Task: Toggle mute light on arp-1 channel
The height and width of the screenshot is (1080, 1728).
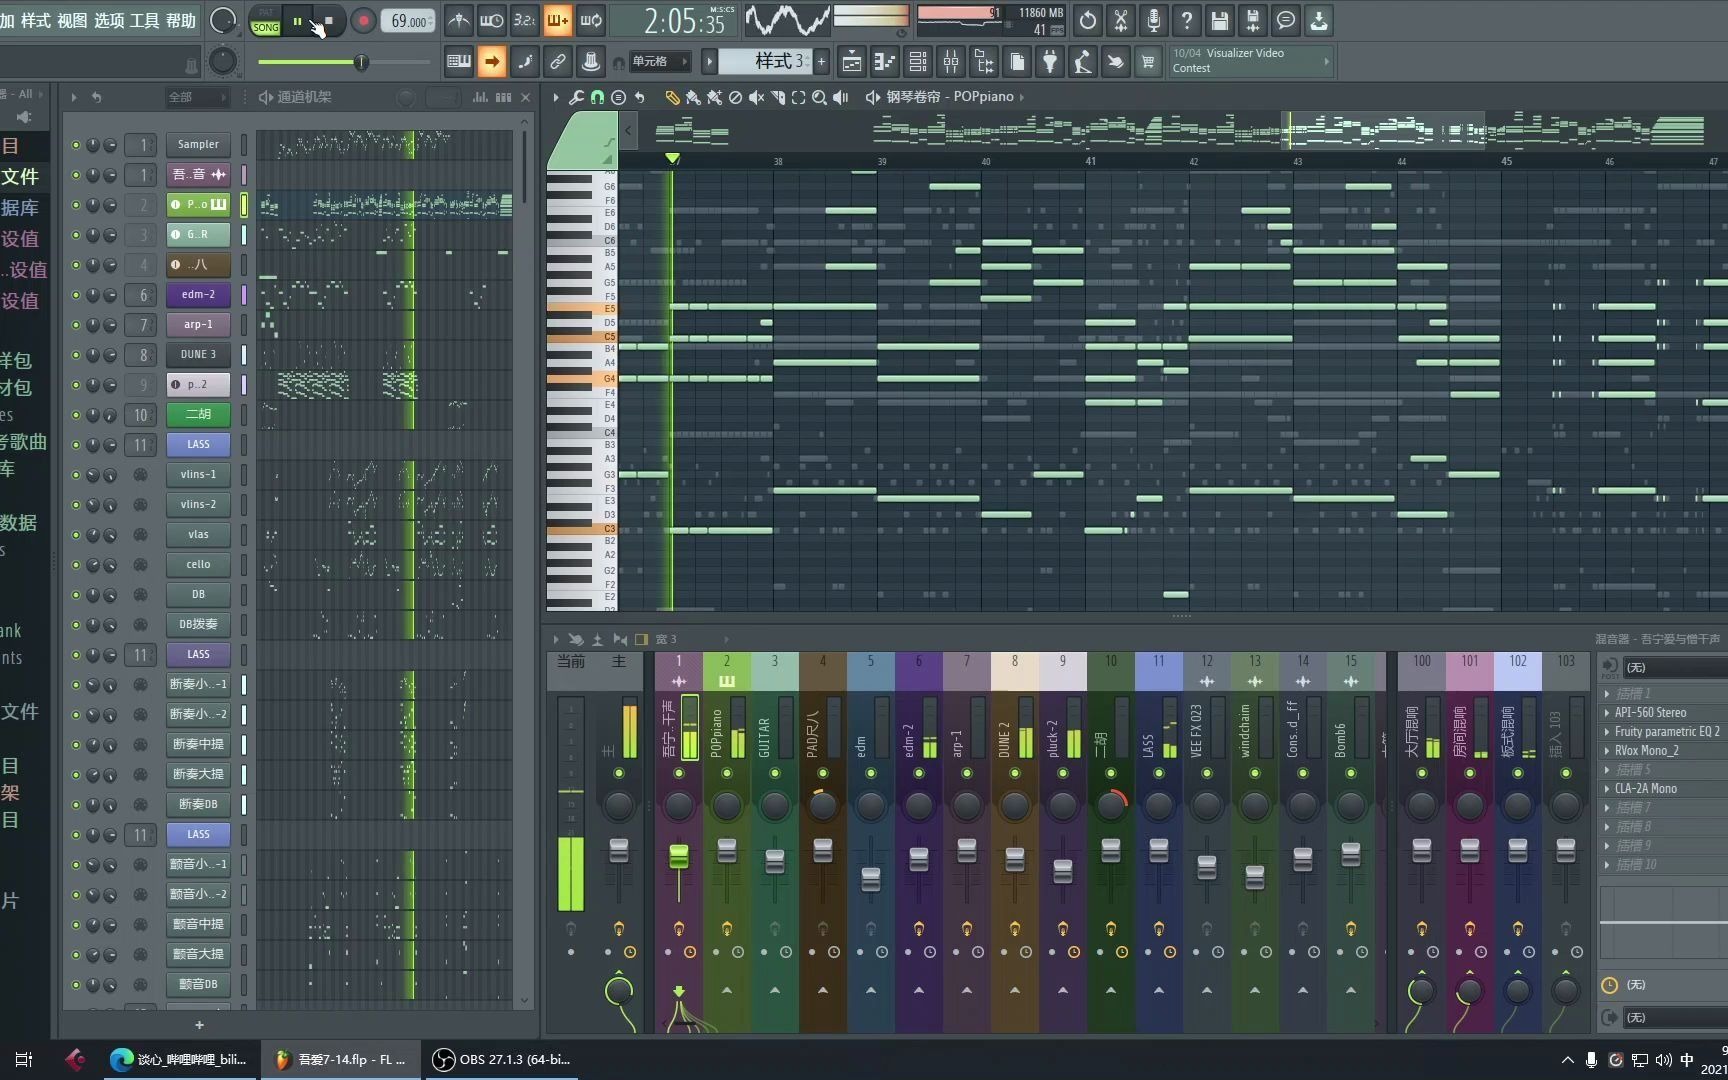Action: 76,325
